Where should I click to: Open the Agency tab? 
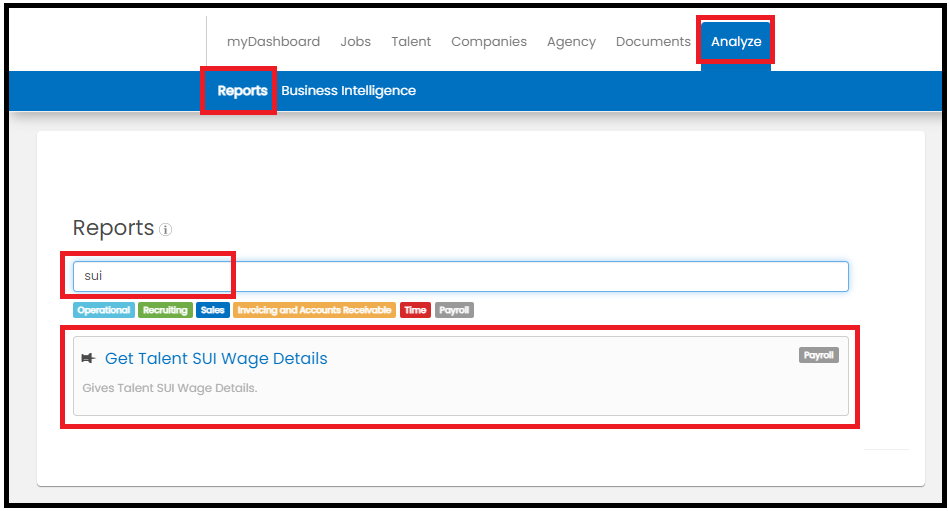pos(571,42)
